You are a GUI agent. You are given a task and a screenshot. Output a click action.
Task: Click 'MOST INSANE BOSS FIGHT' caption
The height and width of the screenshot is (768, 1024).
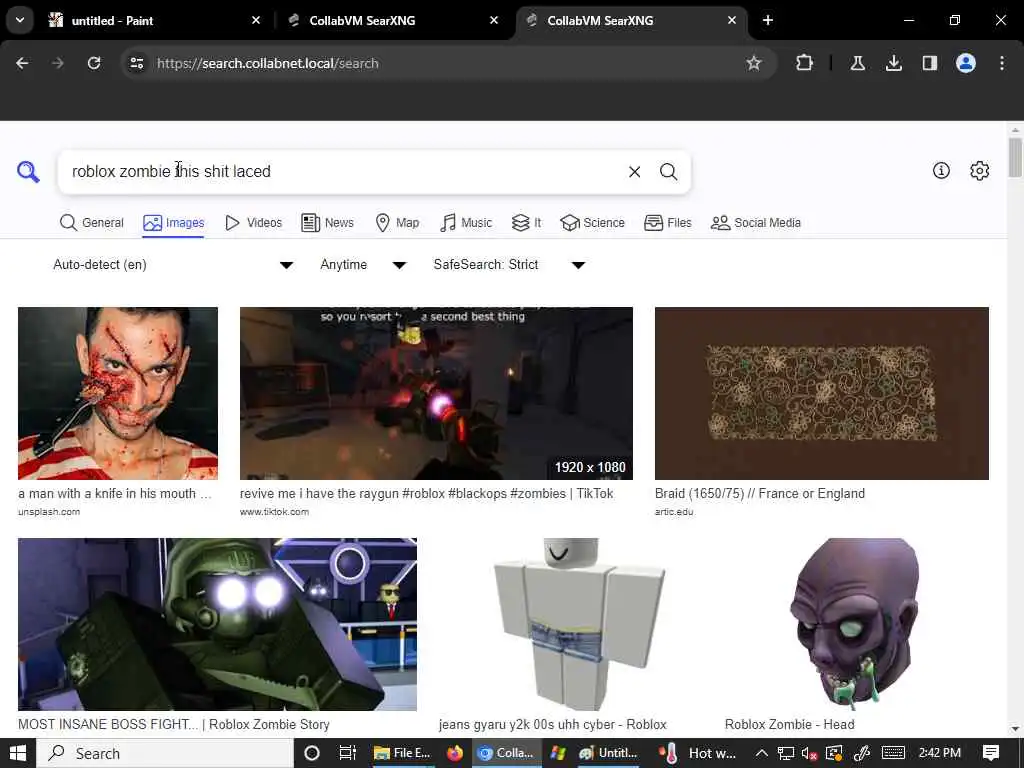tap(174, 724)
